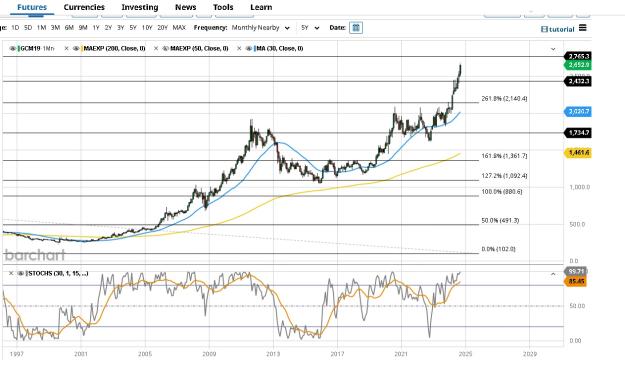Viewport: 625px width, 373px height.
Task: Open the Date calendar picker icon
Action: [x=356, y=28]
